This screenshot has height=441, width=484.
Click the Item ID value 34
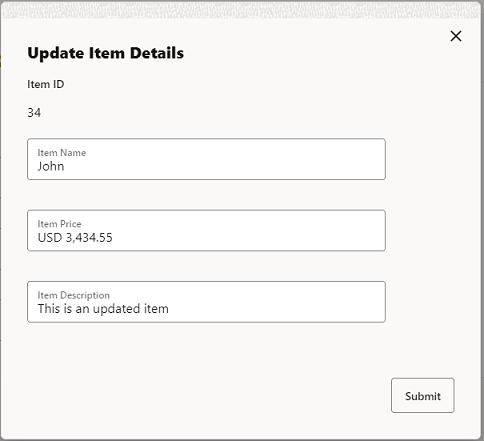(34, 113)
